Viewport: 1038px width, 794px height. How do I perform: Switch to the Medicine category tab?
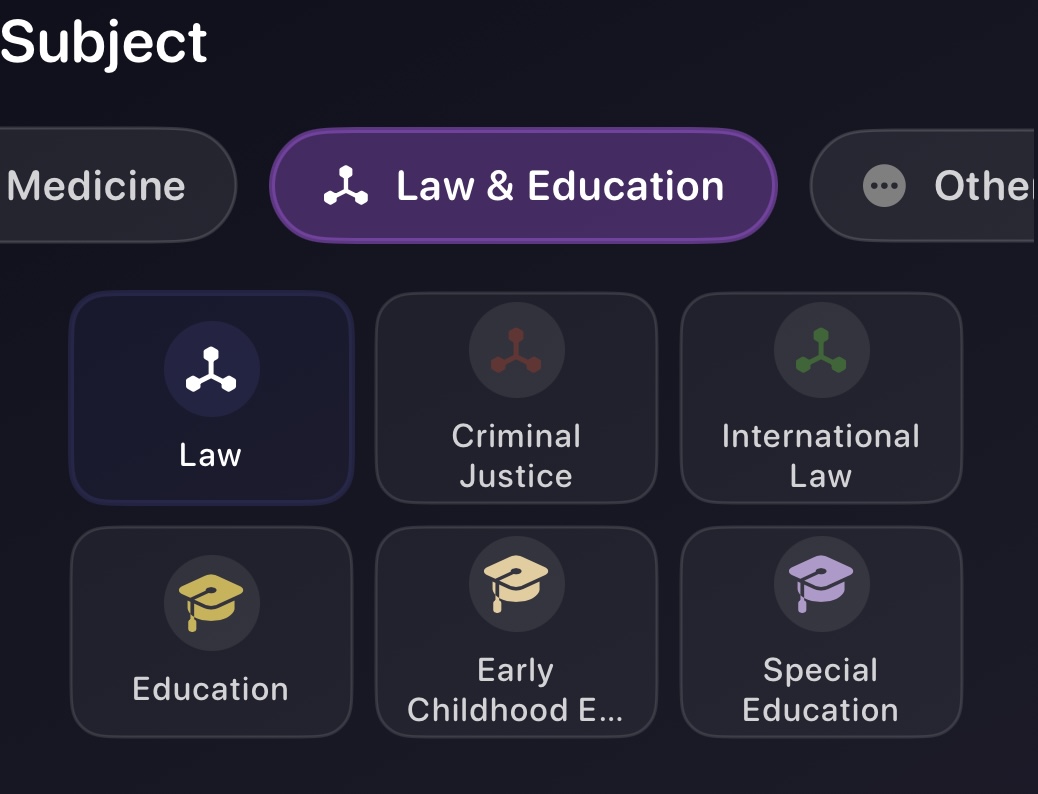97,186
